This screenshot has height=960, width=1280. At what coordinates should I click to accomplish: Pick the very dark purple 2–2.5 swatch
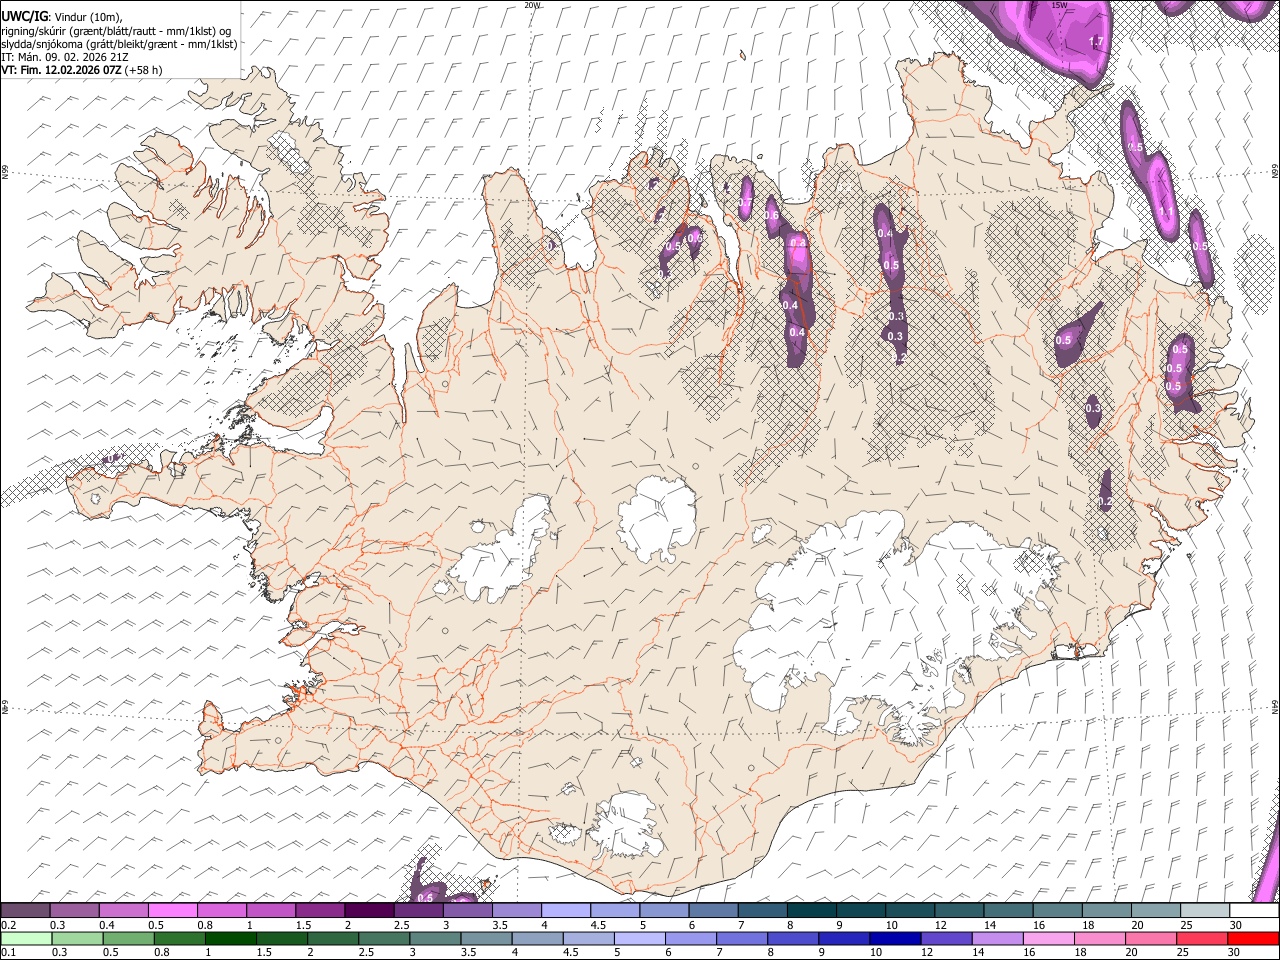click(368, 911)
